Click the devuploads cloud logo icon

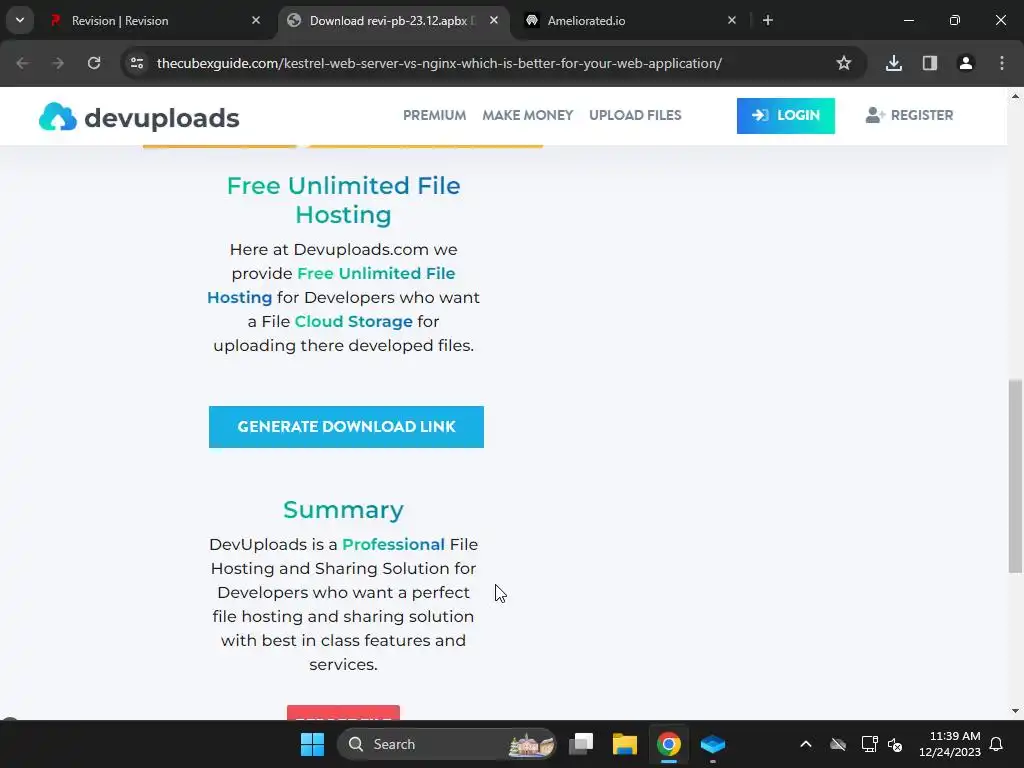point(57,117)
